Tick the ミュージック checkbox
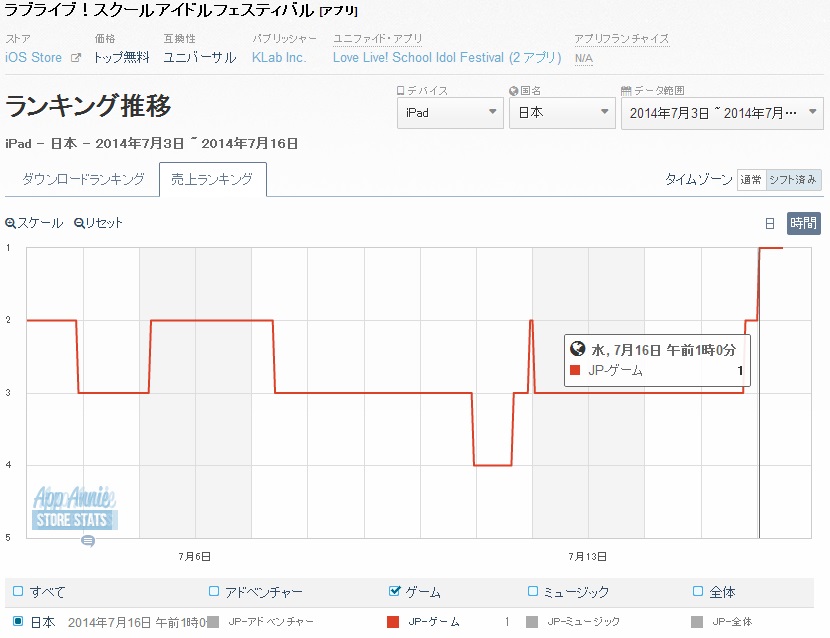The width and height of the screenshot is (830, 638). pyautogui.click(x=533, y=591)
